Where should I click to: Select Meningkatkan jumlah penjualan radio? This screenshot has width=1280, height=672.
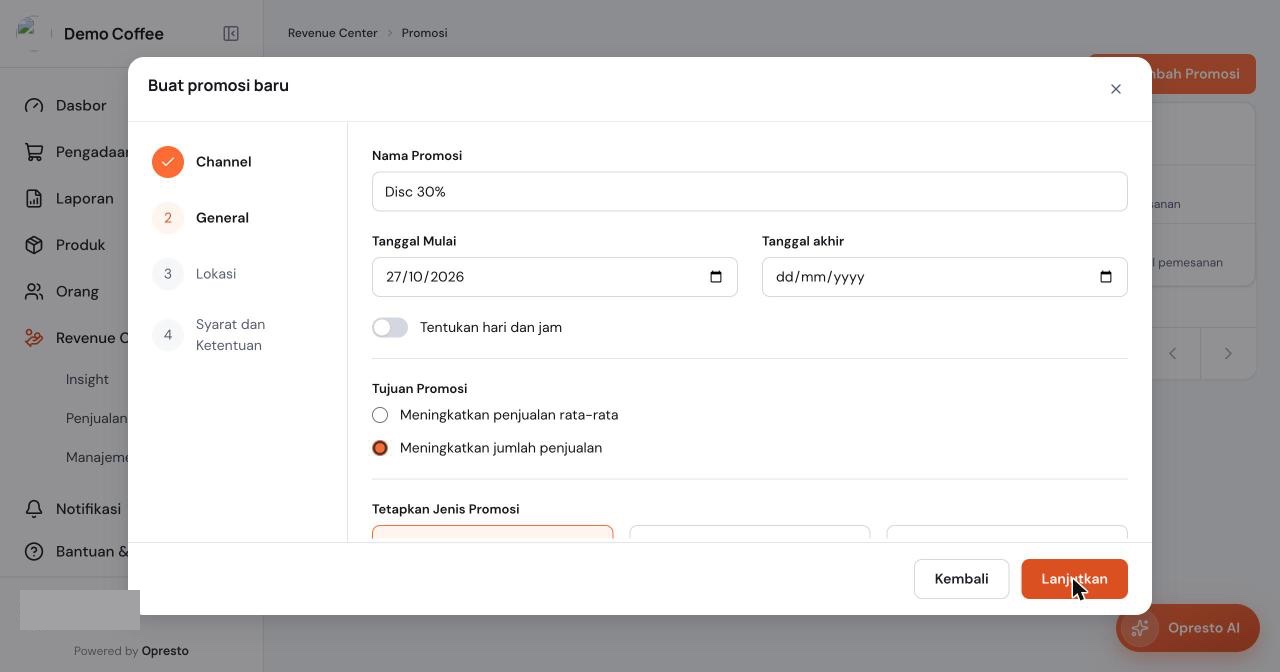coord(380,448)
